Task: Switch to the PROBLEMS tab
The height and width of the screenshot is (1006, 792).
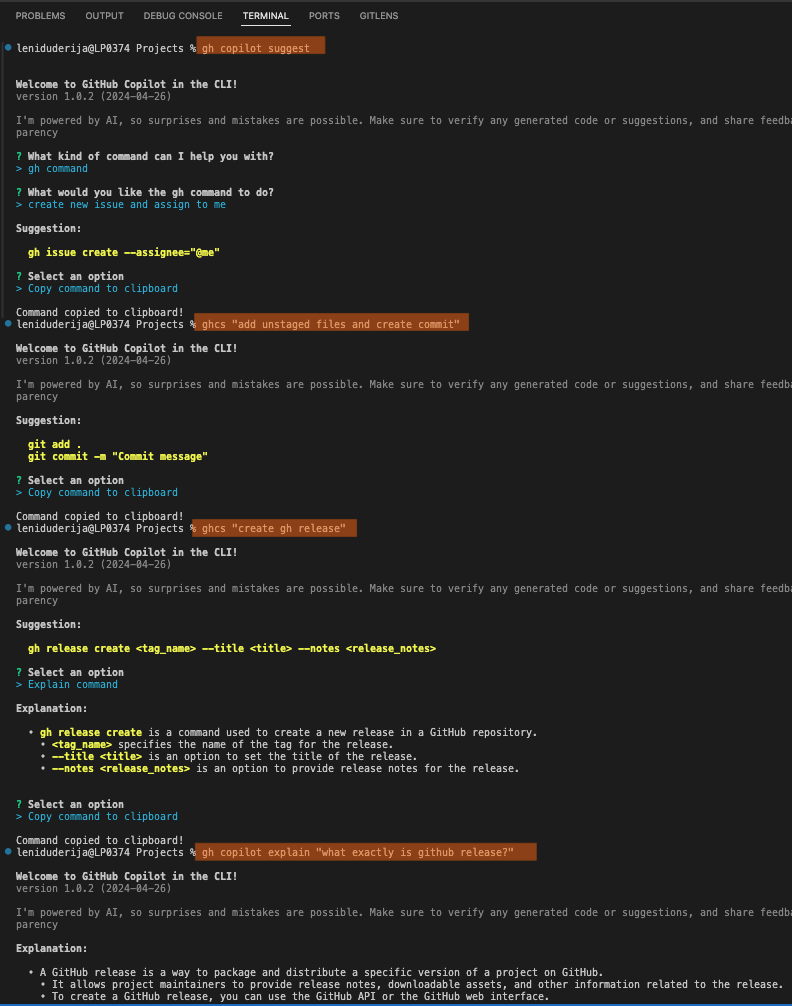Action: pyautogui.click(x=40, y=15)
